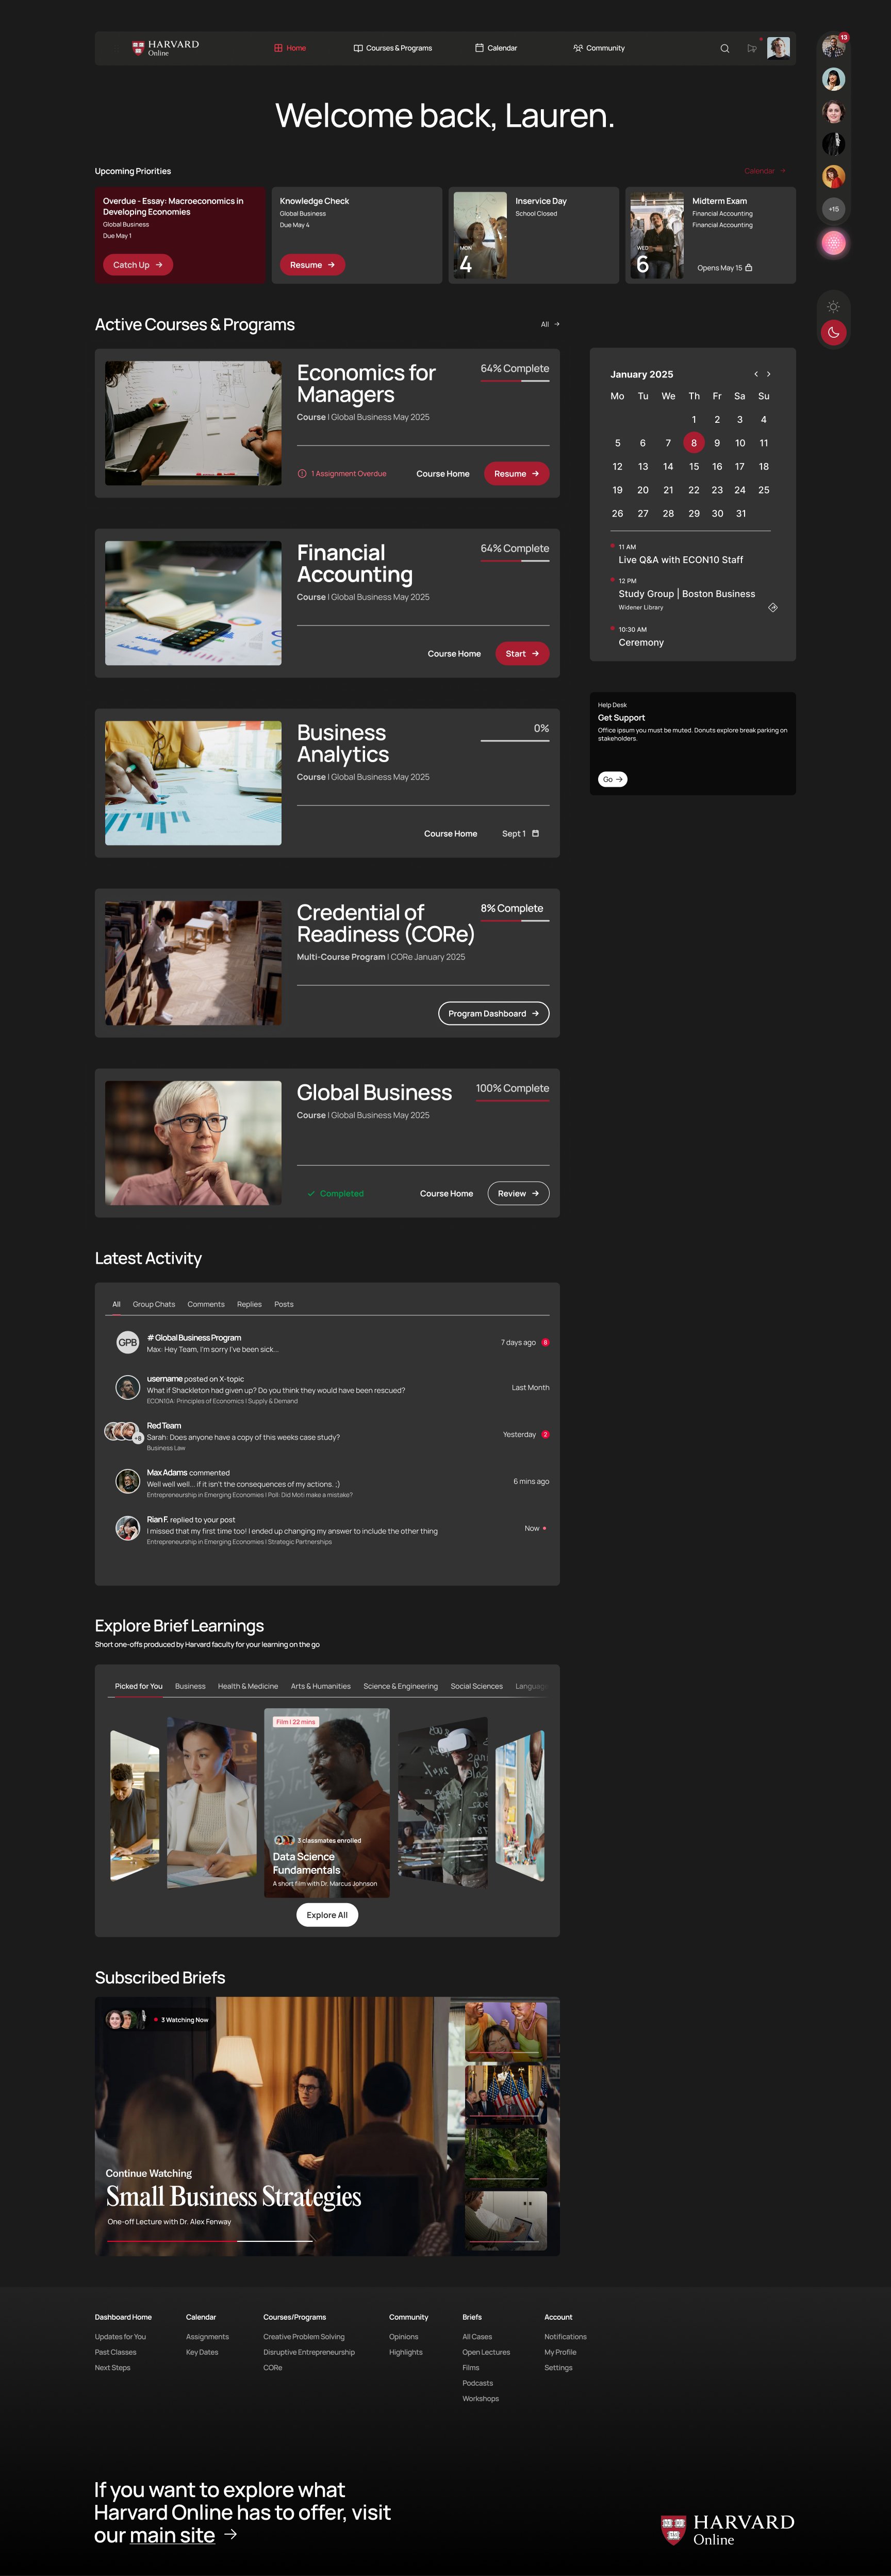Image resolution: width=891 pixels, height=2576 pixels.
Task: Open the sidebar avatar with 13 badge
Action: 833,46
